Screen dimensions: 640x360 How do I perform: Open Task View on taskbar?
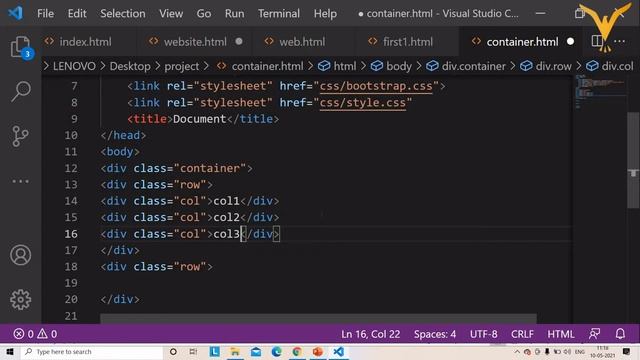click(x=193, y=352)
